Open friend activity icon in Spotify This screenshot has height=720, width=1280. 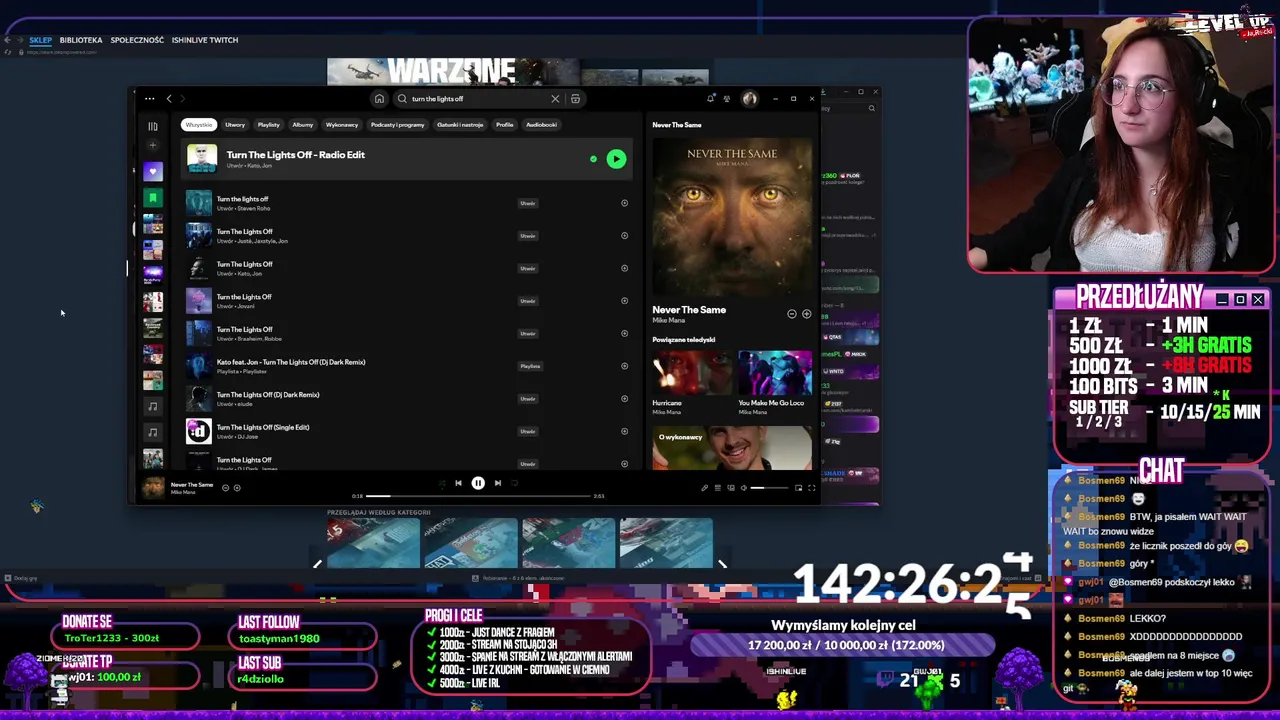(727, 98)
